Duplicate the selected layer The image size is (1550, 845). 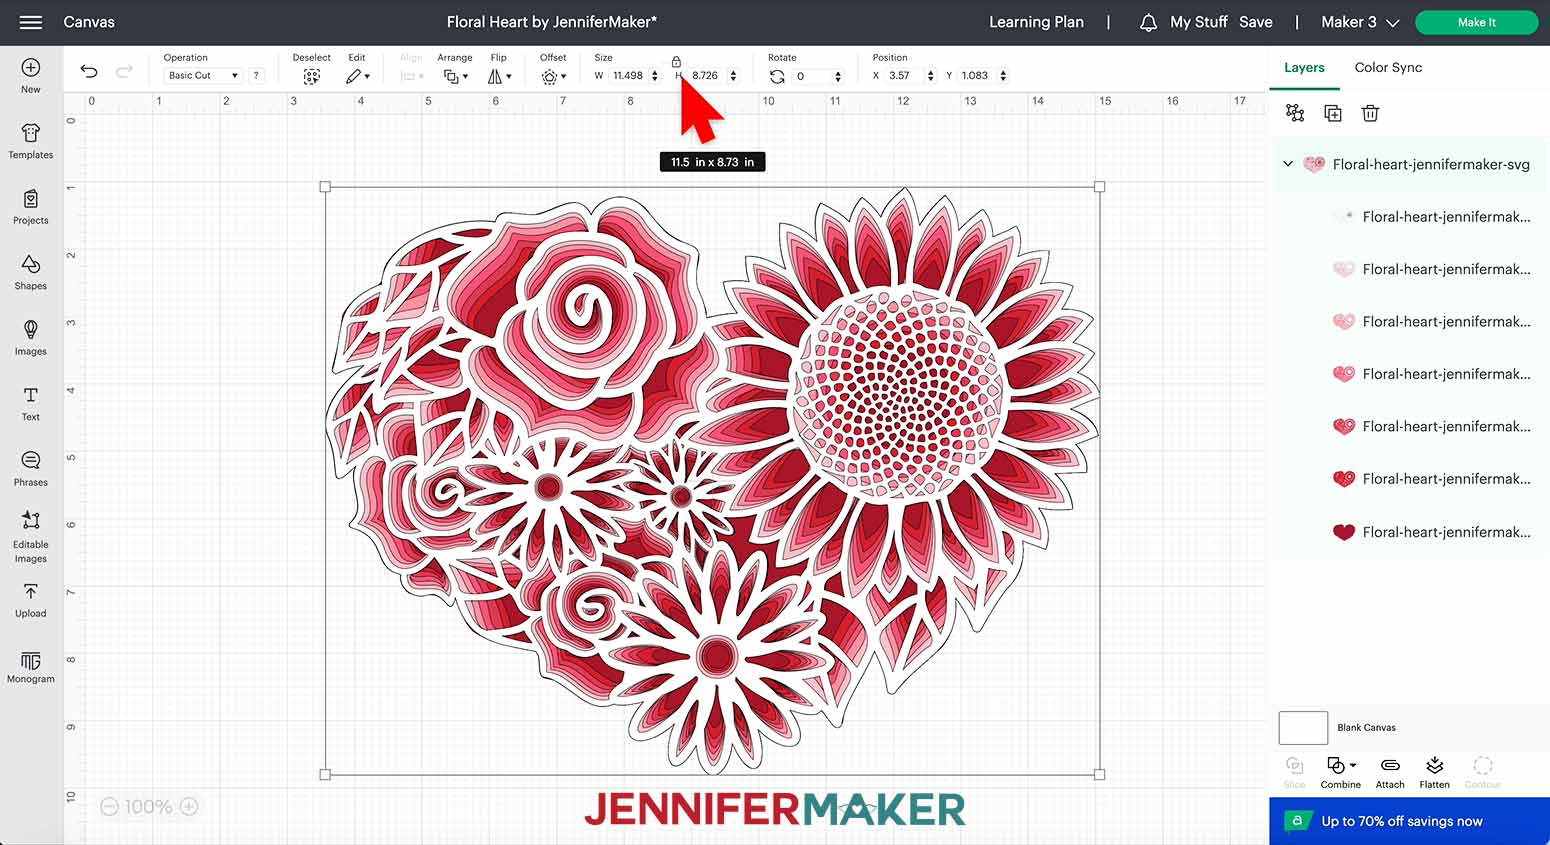[x=1333, y=113]
